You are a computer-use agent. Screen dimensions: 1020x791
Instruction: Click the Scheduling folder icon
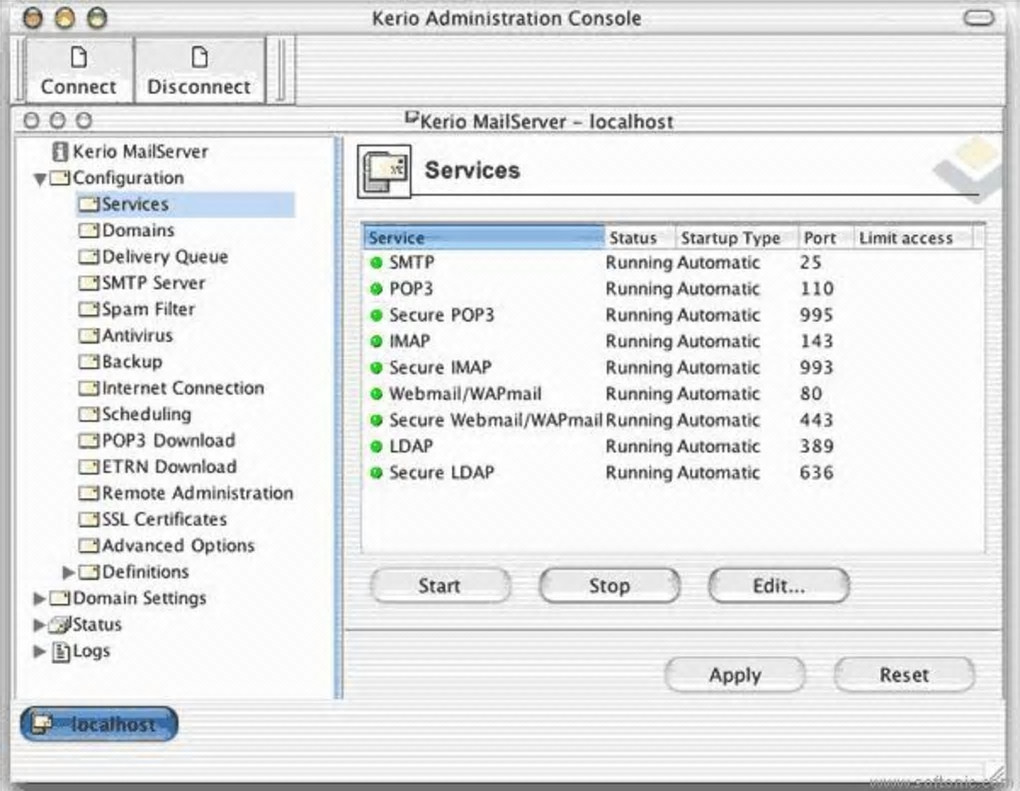88,414
